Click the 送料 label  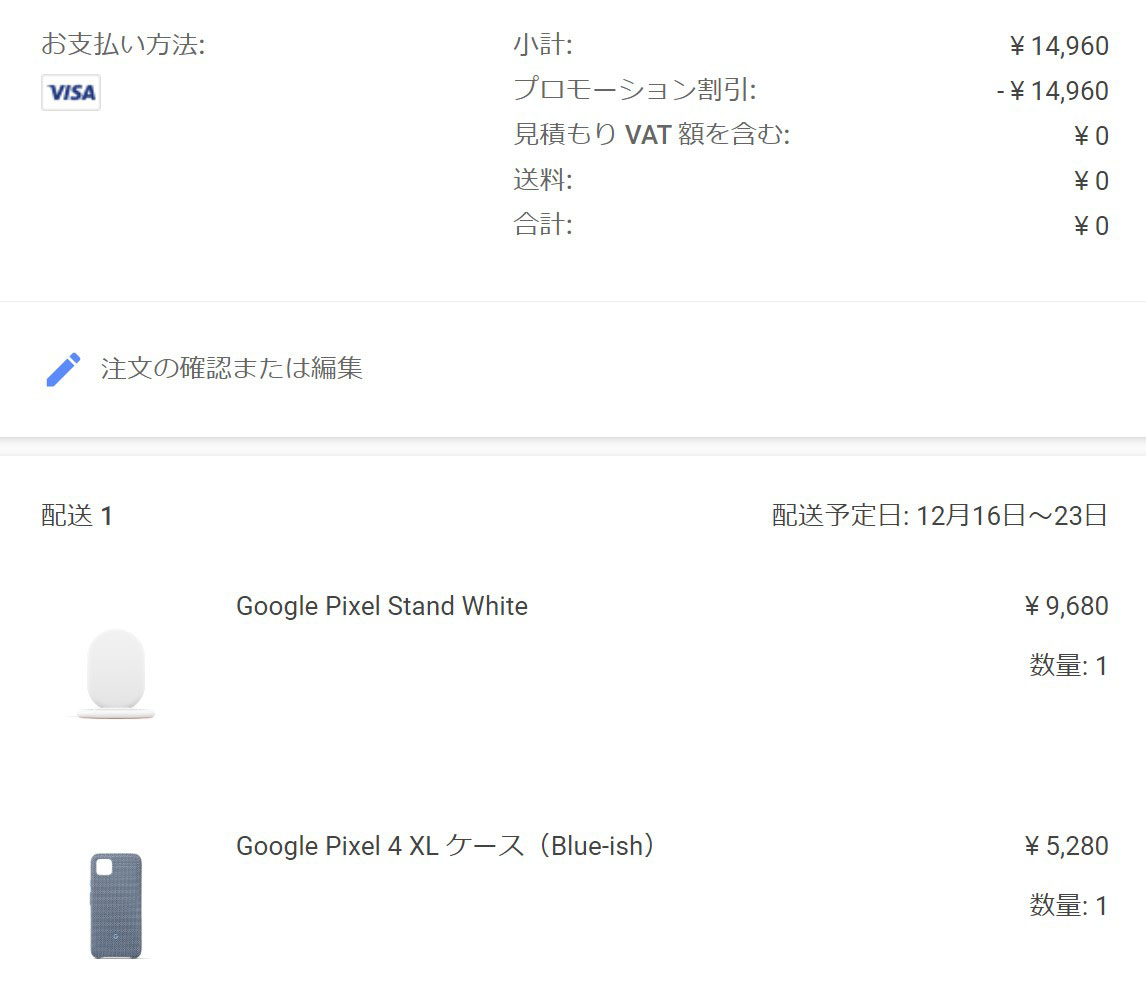(x=543, y=179)
